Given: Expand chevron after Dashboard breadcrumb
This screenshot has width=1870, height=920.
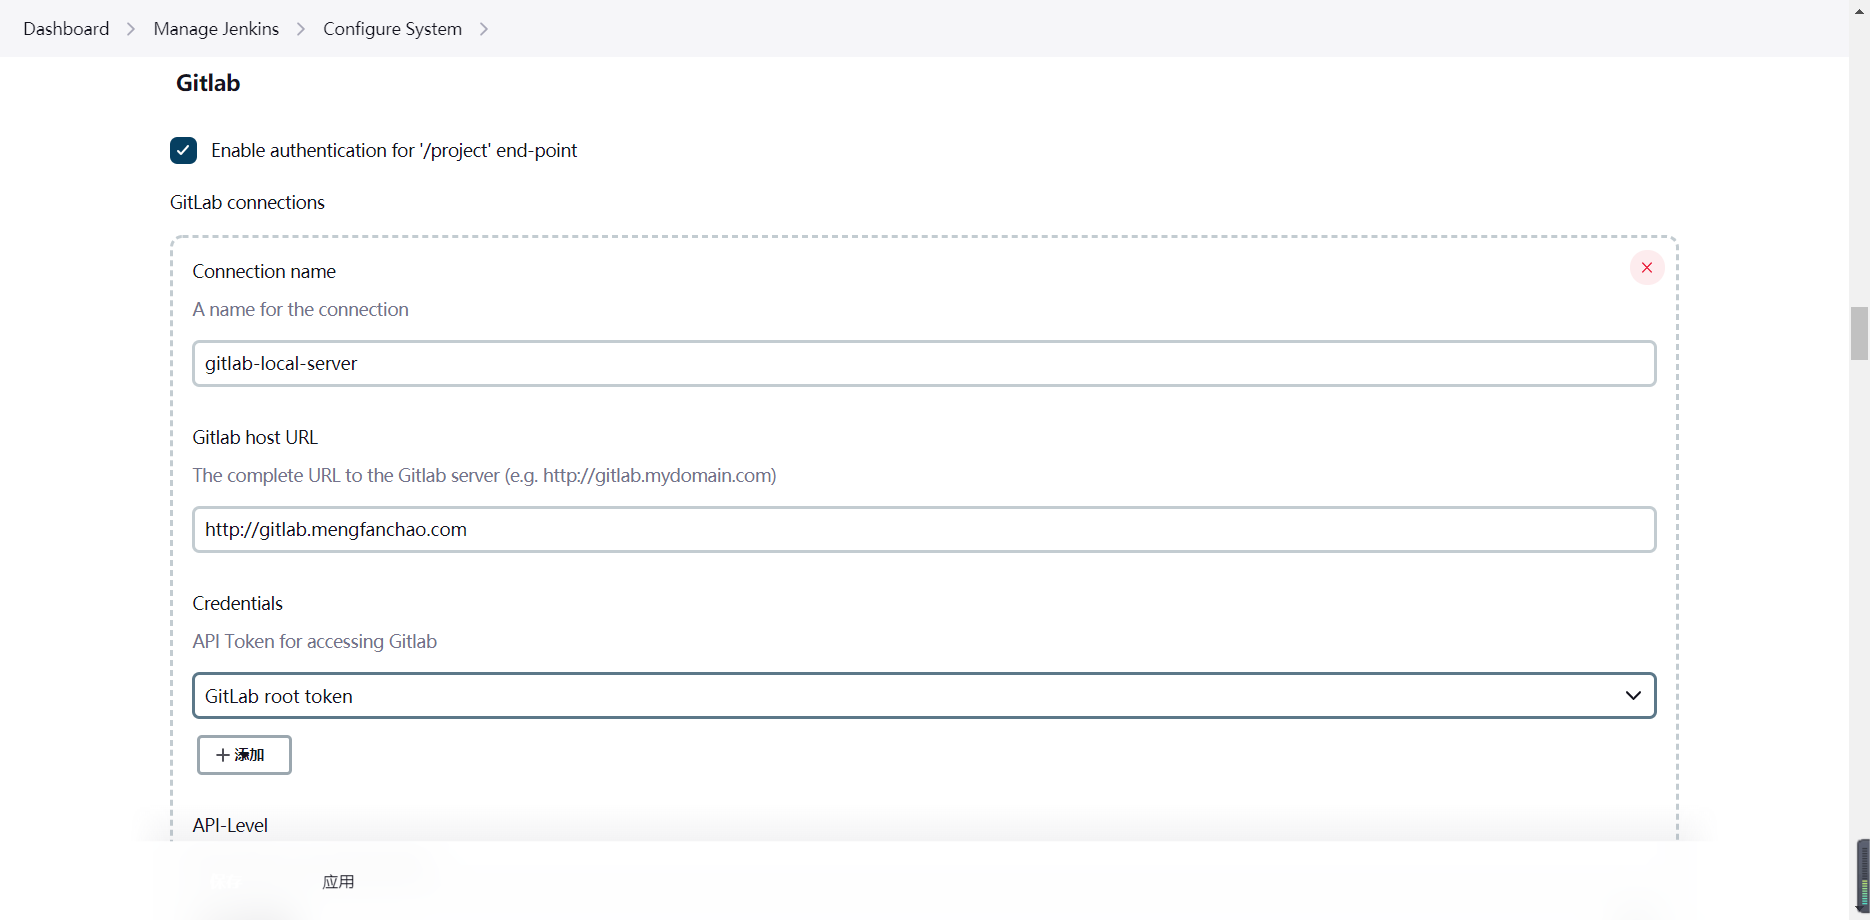Looking at the screenshot, I should click(x=131, y=29).
